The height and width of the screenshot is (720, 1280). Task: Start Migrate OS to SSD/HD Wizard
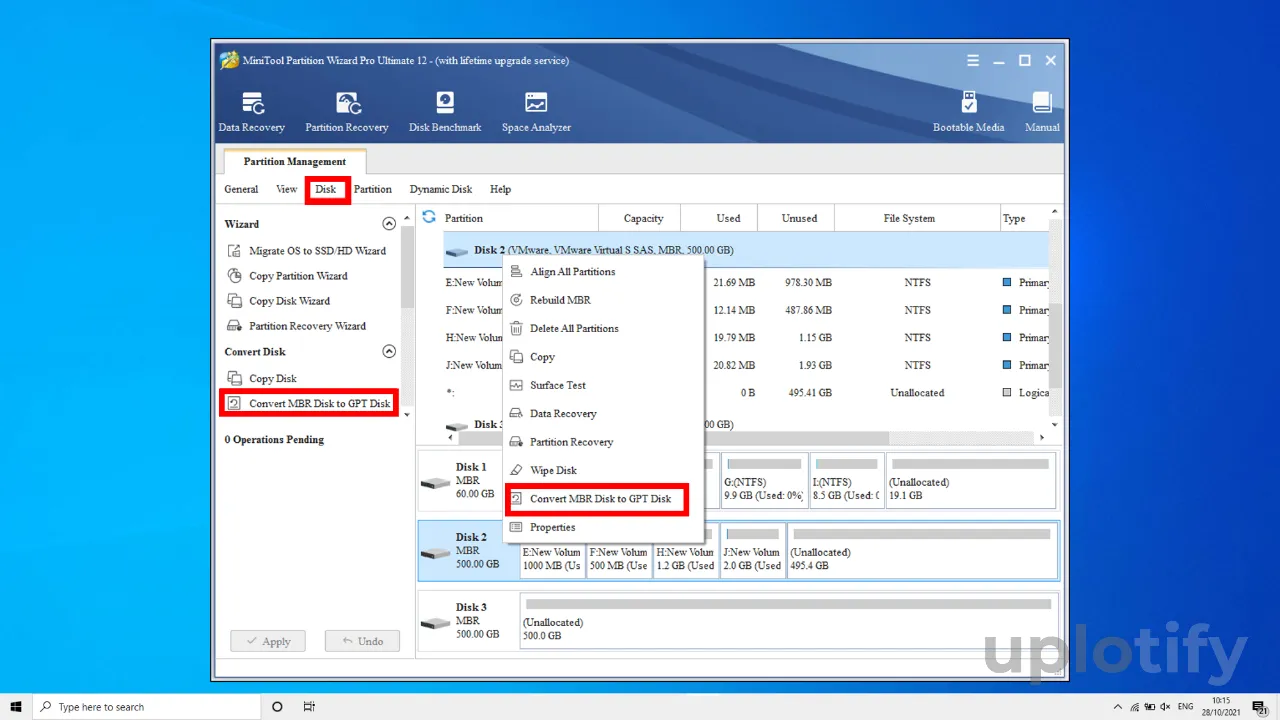tap(306, 251)
